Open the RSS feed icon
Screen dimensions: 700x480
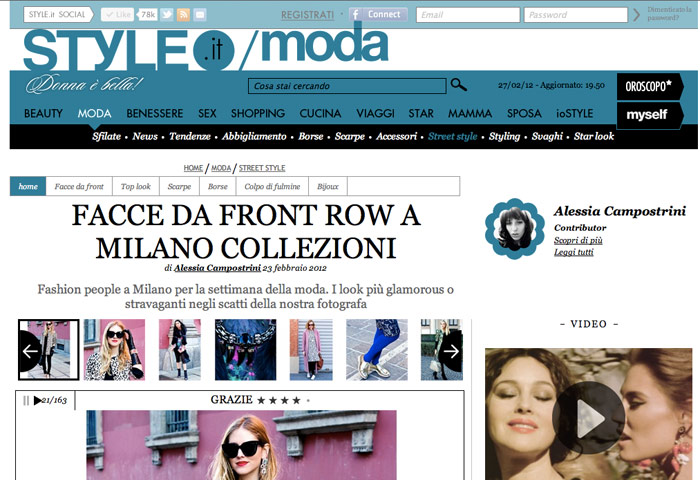[x=183, y=15]
